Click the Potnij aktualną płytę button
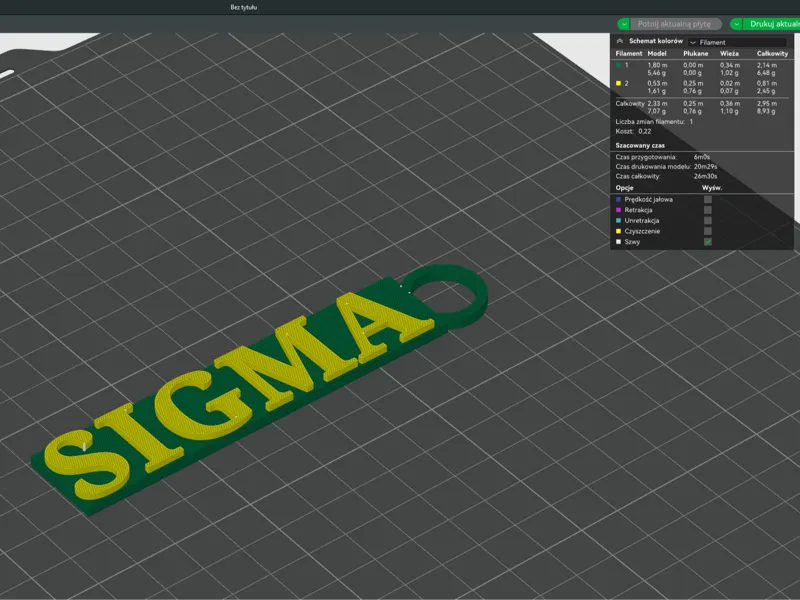This screenshot has width=800, height=600. (676, 24)
